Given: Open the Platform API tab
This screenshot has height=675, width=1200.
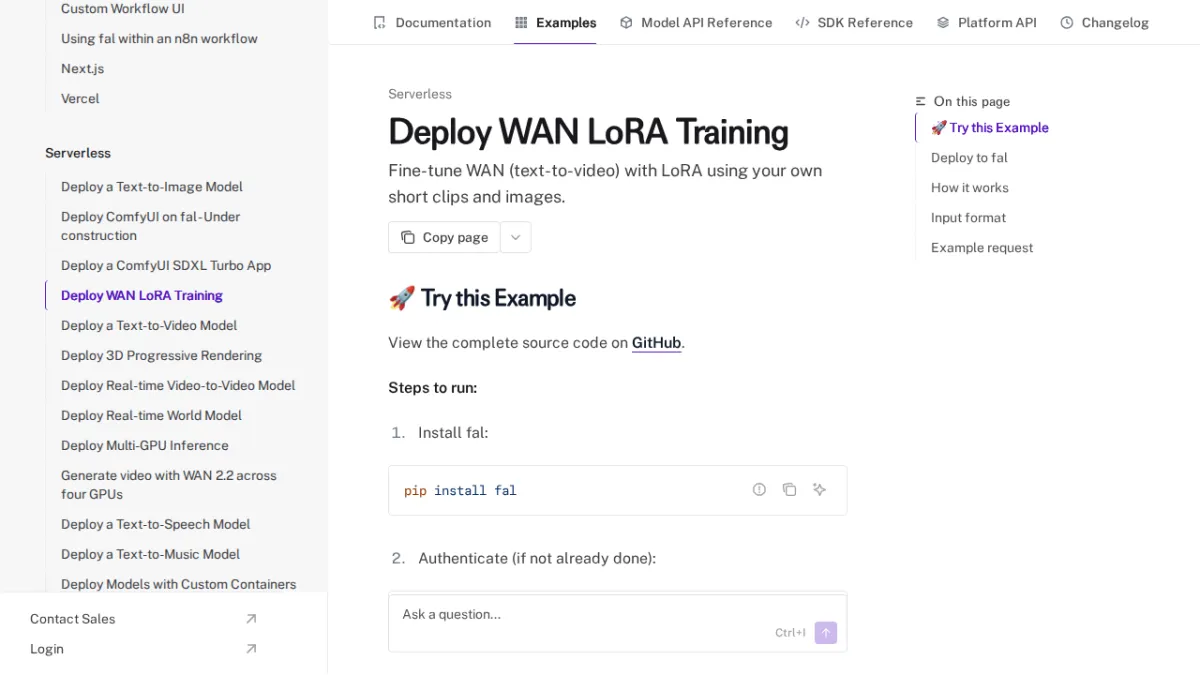Looking at the screenshot, I should click(x=986, y=22).
